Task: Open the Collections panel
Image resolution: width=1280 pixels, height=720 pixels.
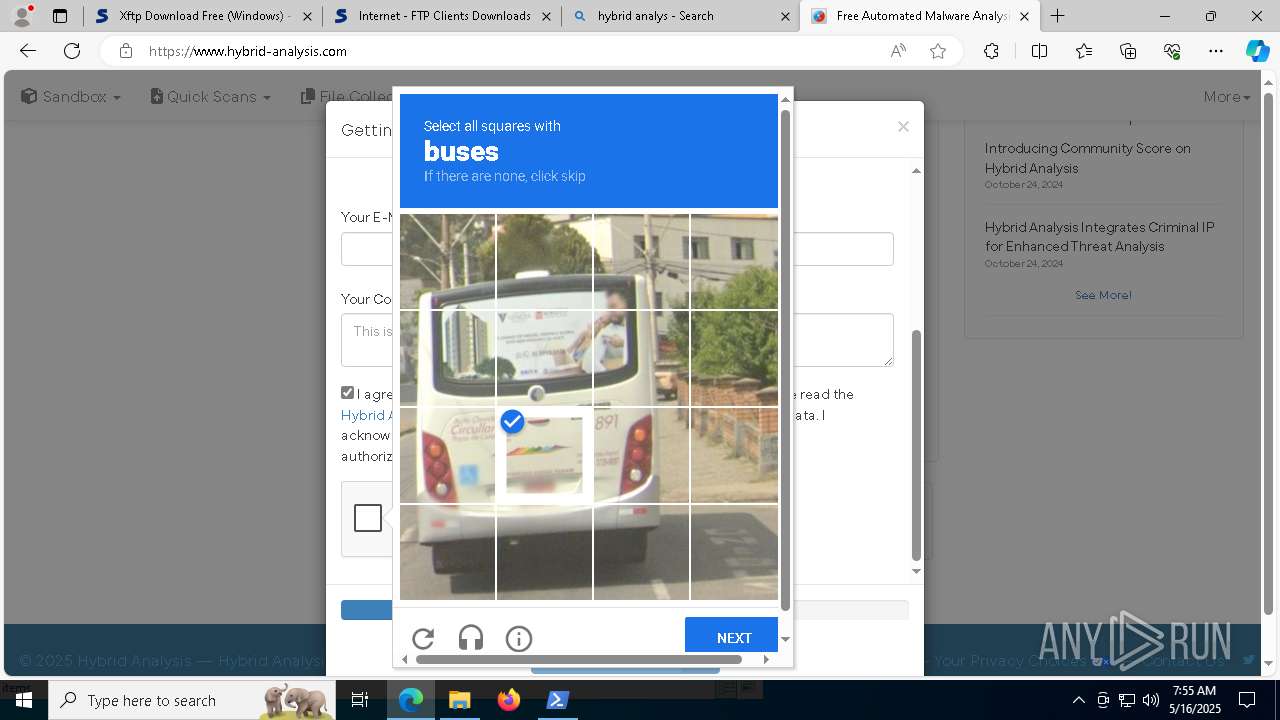Action: point(1128,51)
